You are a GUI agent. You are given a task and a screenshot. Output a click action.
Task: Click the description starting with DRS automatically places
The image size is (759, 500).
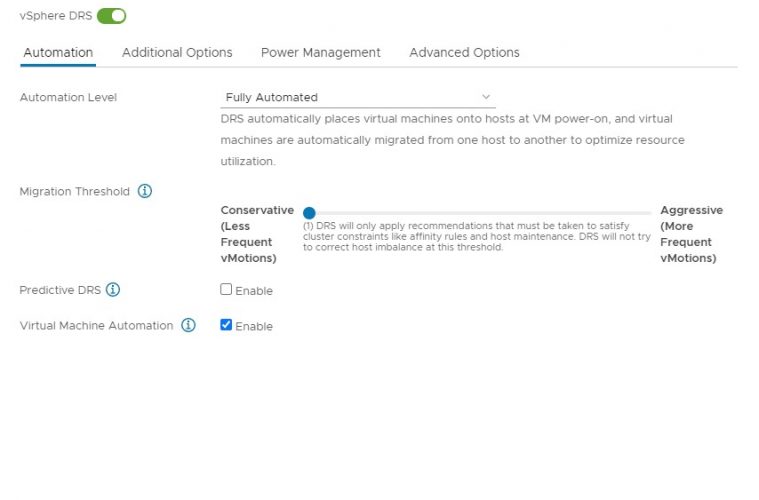[453, 140]
